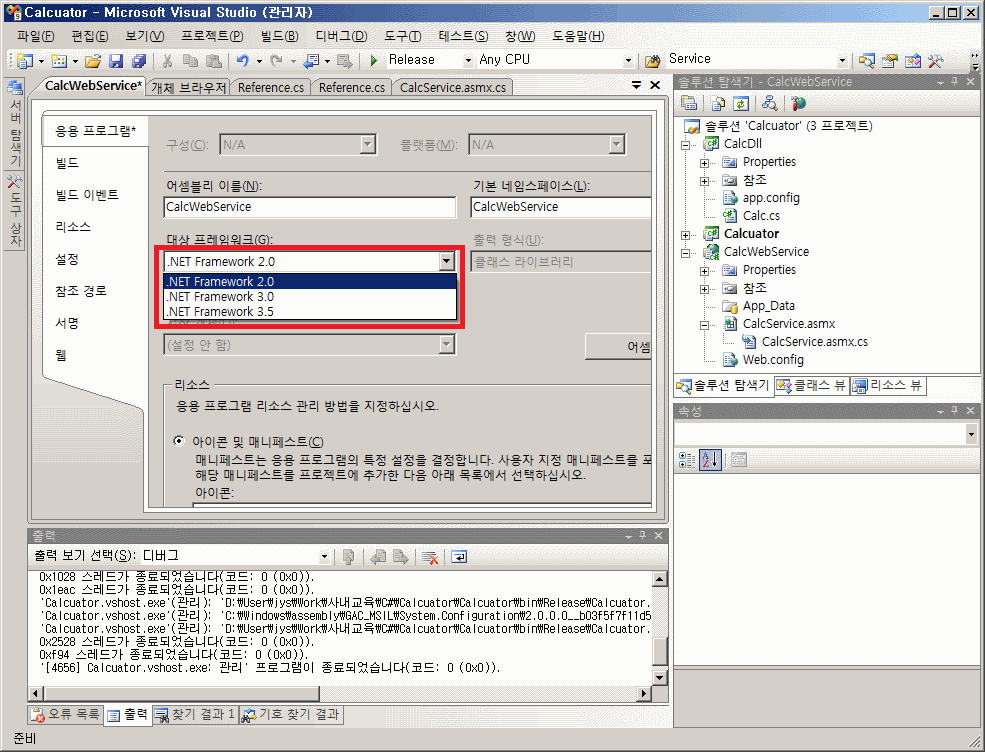Viewport: 985px width, 752px height.
Task: Click the Redo arrow icon
Action: pos(276,60)
